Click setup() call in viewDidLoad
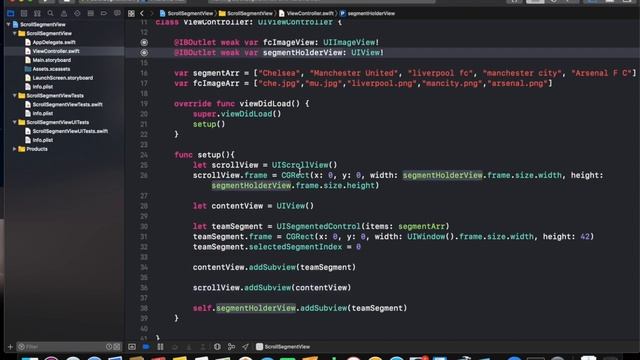The height and width of the screenshot is (360, 640). point(209,124)
